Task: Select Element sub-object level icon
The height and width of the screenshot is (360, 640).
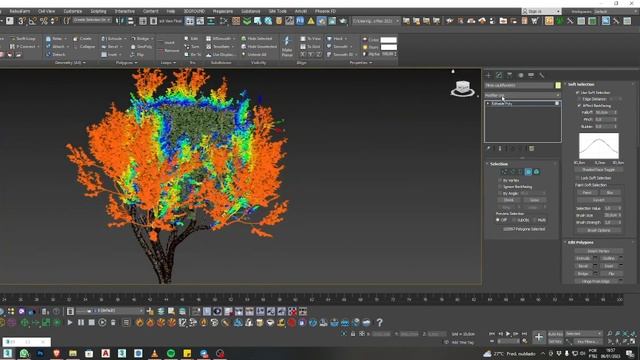Action: coord(536,172)
